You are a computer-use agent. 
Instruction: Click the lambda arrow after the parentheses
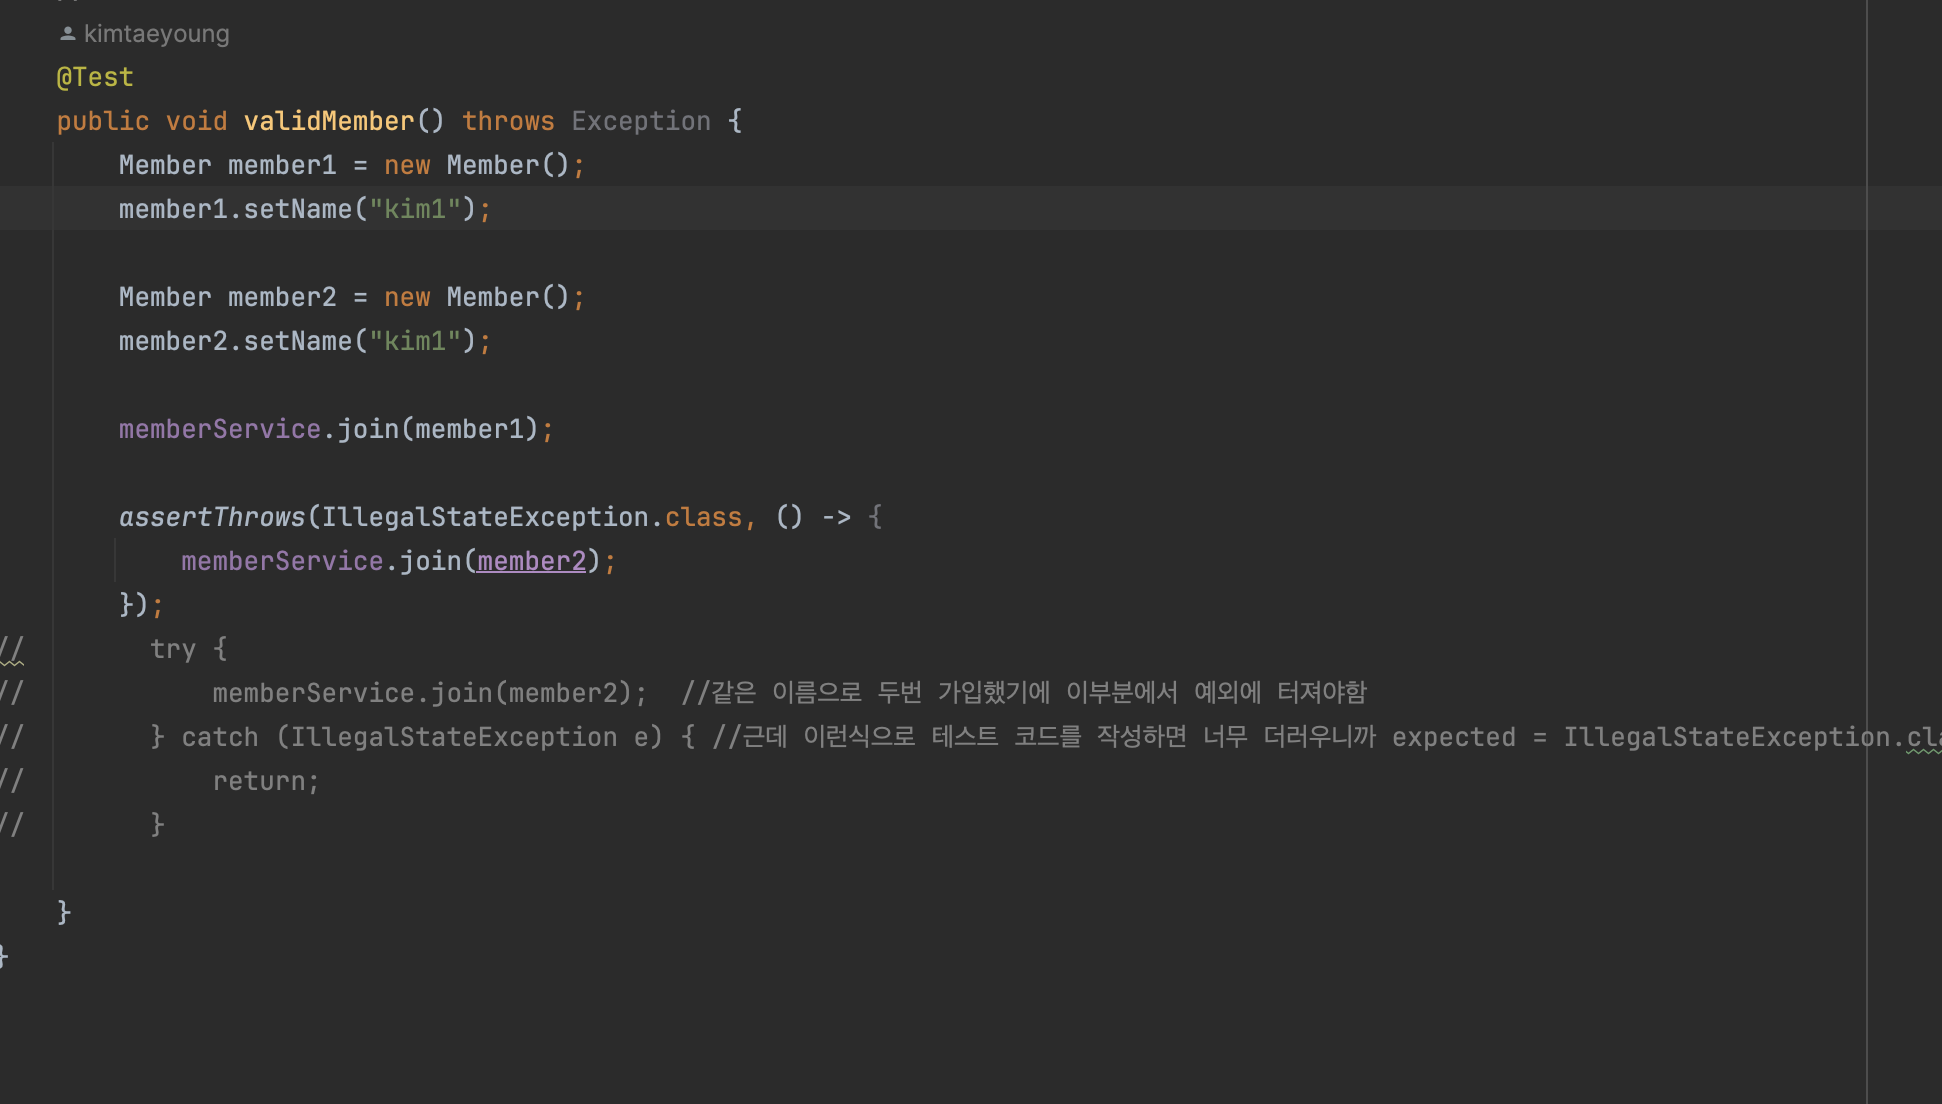[x=836, y=517]
